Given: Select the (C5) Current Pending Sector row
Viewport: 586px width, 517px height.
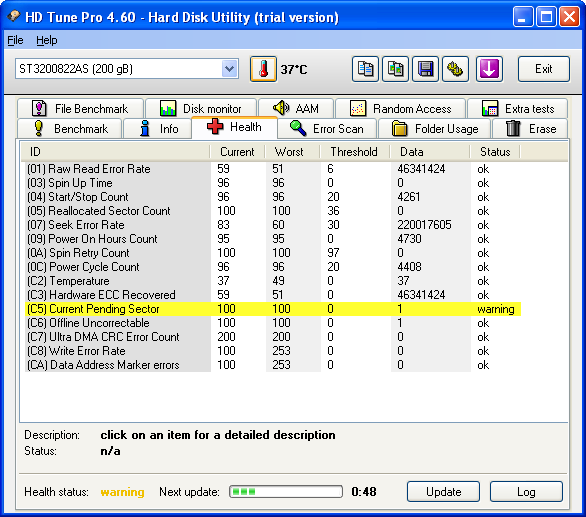Looking at the screenshot, I should tap(273, 309).
